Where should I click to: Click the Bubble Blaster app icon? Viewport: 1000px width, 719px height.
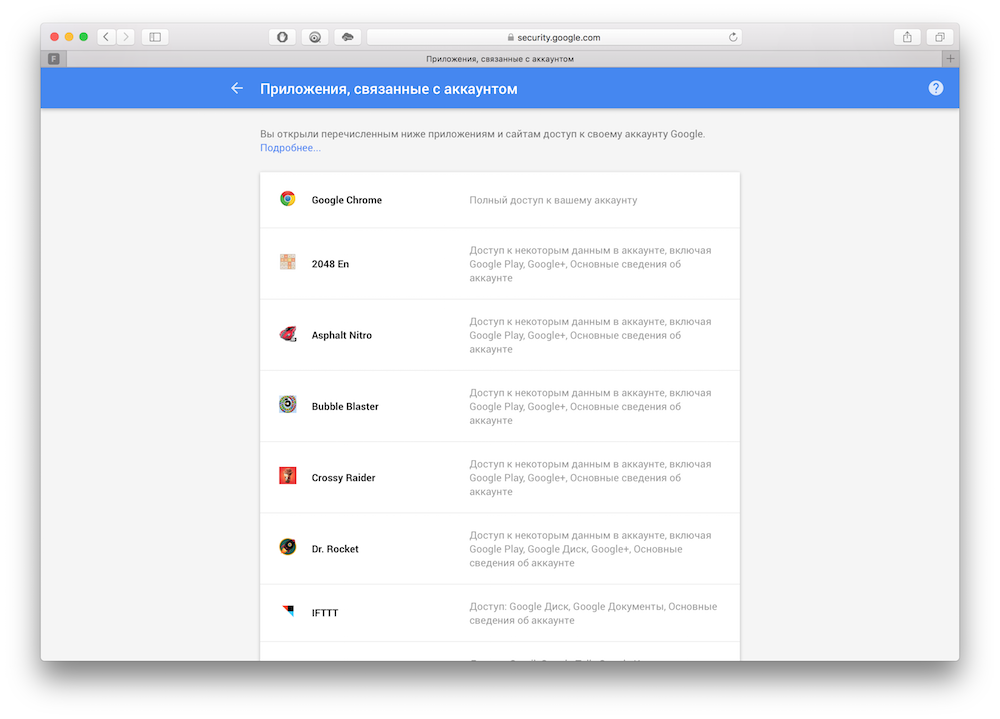coord(288,404)
